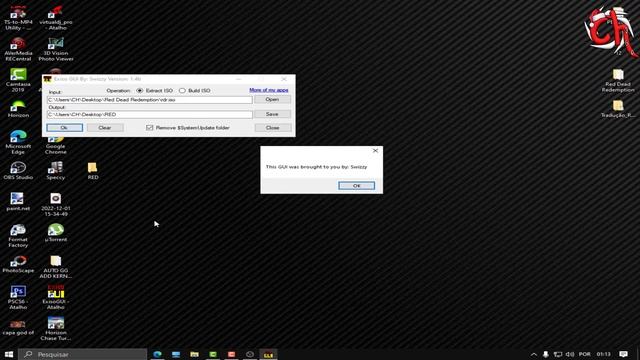The image size is (640, 360).
Task: Click the Open button beside Input path
Action: click(272, 99)
